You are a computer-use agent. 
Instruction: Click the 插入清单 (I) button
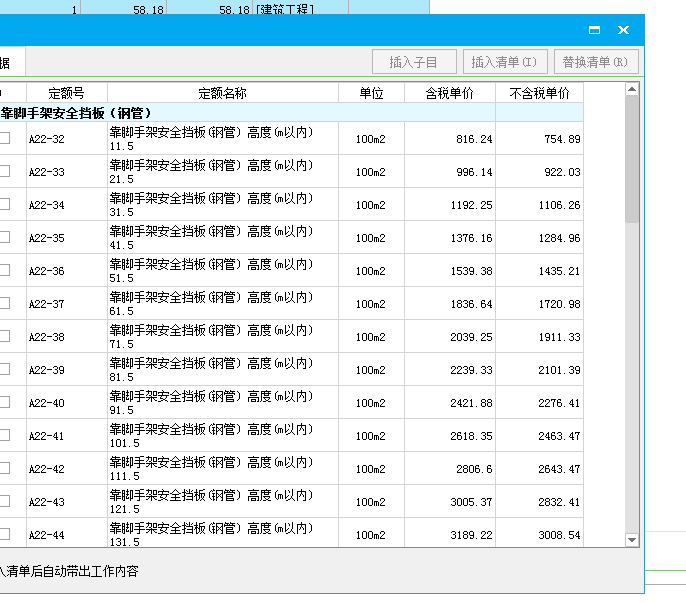pyautogui.click(x=505, y=62)
